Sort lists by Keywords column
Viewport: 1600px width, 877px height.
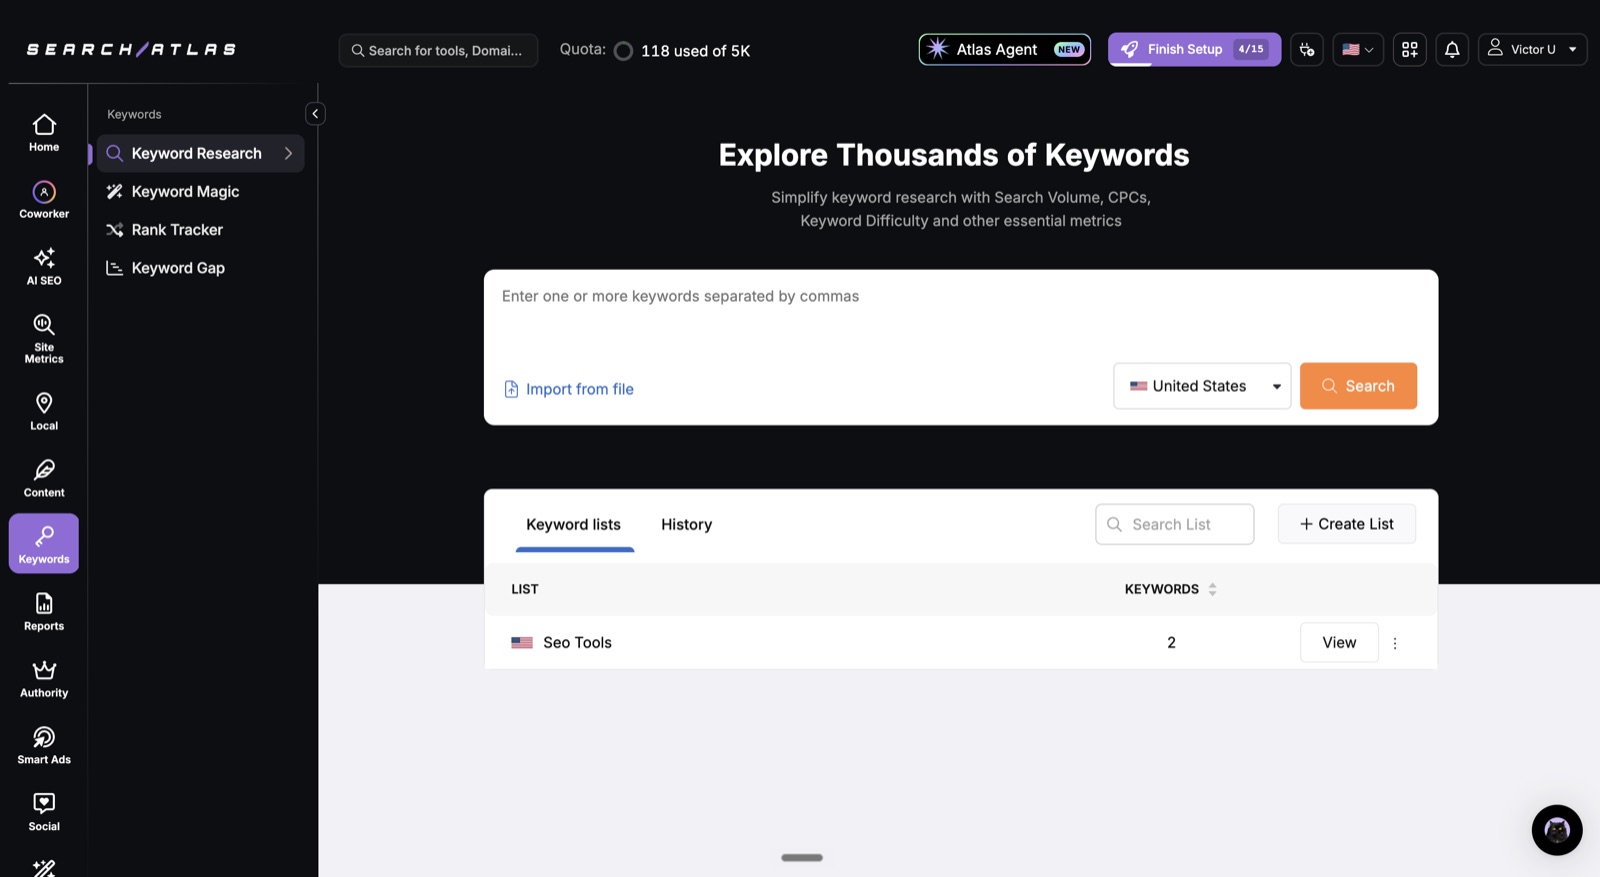[1212, 589]
